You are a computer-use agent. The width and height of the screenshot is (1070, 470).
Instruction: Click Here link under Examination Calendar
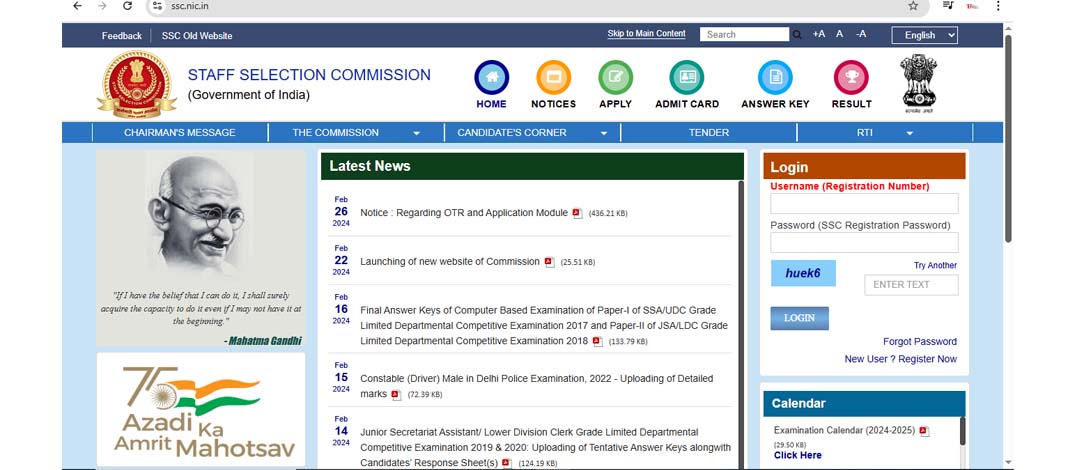point(798,455)
